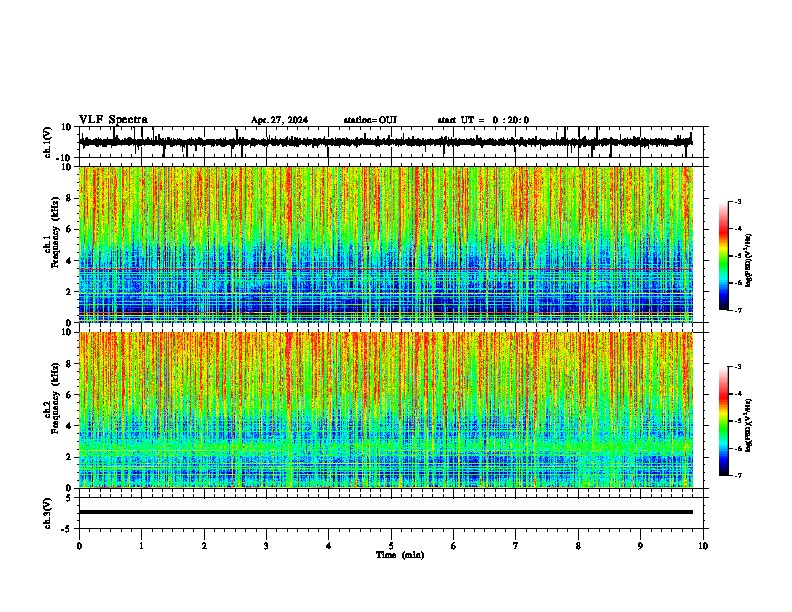The image size is (792, 612).
Task: Click the color scale bar beside ch.1 spectrogram
Action: coord(724,256)
